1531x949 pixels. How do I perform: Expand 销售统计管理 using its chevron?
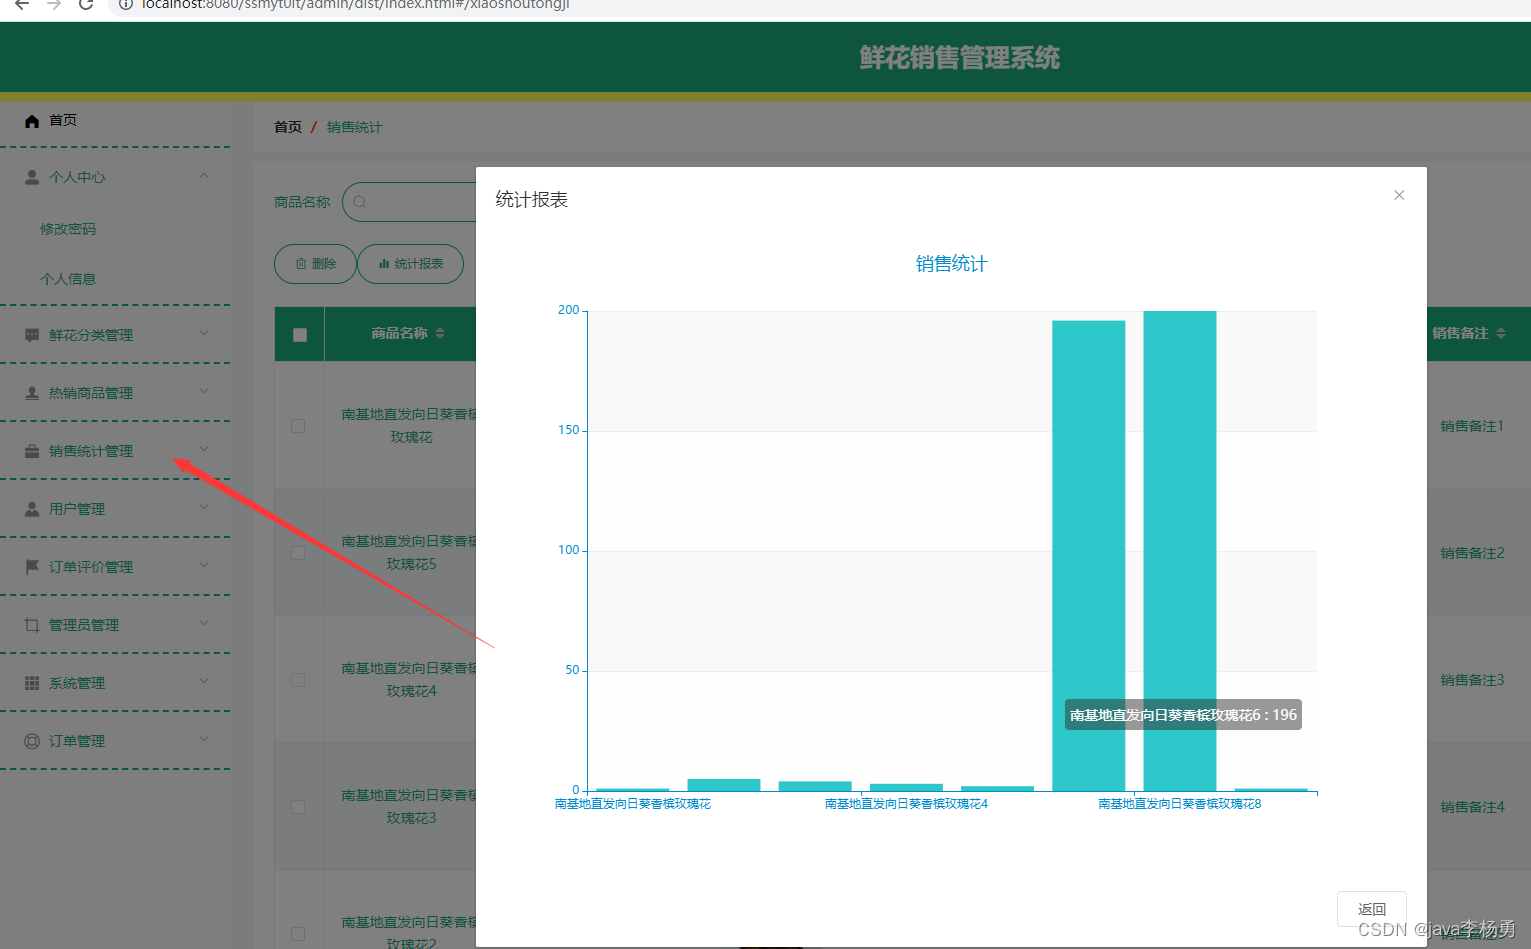[x=204, y=449]
